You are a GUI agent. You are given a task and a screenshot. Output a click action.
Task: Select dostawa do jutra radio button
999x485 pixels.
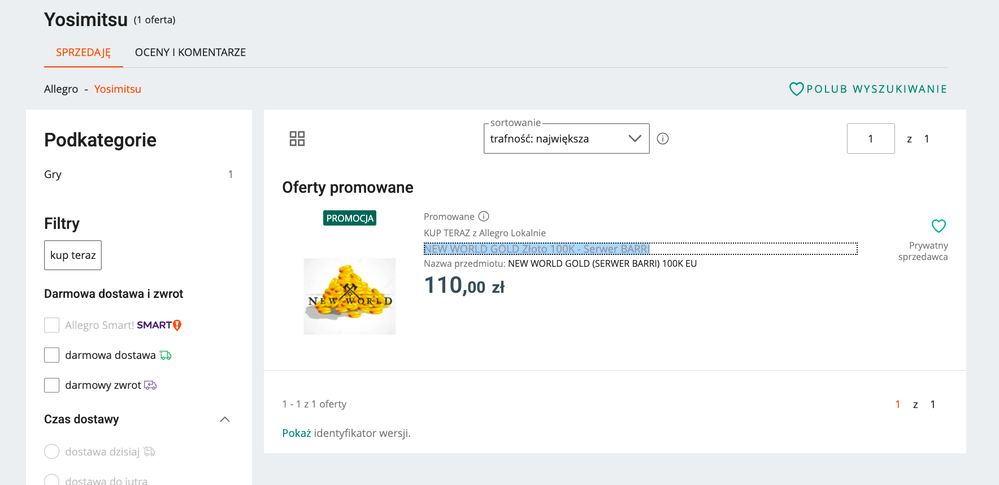coord(52,481)
